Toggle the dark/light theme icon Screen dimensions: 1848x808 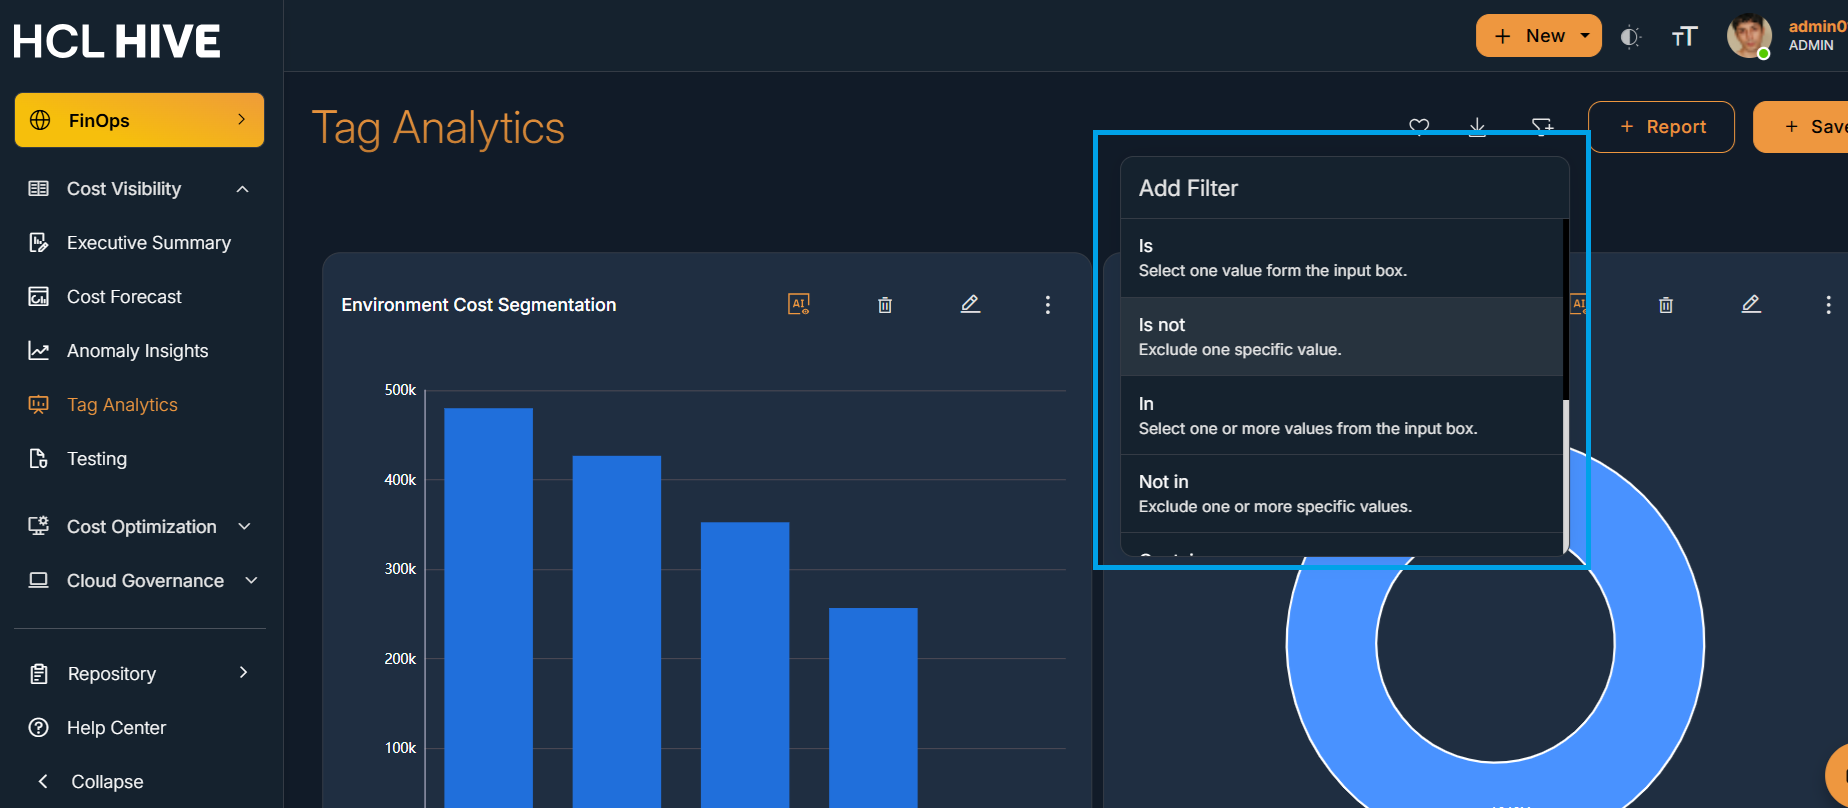coord(1630,37)
